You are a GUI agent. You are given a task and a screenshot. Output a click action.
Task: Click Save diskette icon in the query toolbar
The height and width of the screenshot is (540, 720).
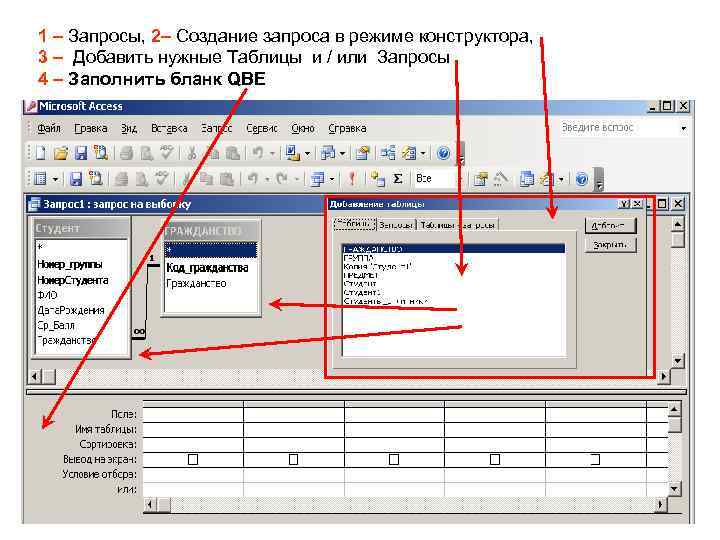[76, 179]
